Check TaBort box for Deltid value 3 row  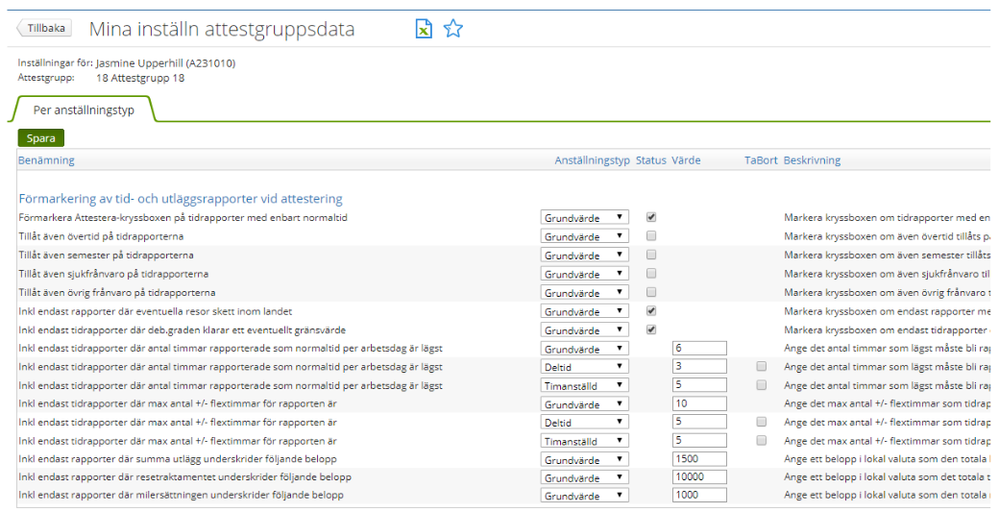761,367
